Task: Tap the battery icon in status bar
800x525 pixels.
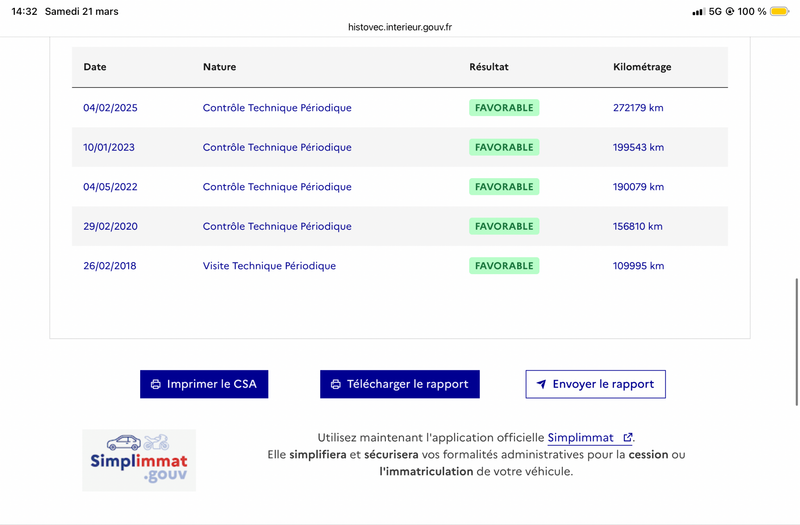Action: tap(779, 11)
